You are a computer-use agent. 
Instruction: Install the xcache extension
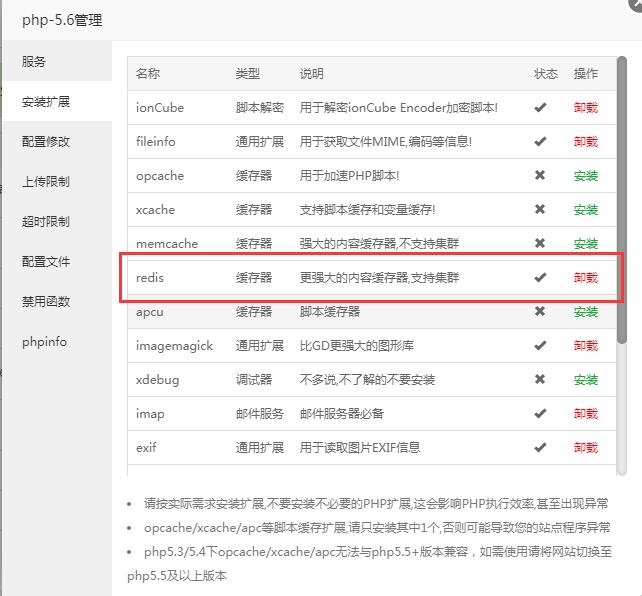coord(585,210)
